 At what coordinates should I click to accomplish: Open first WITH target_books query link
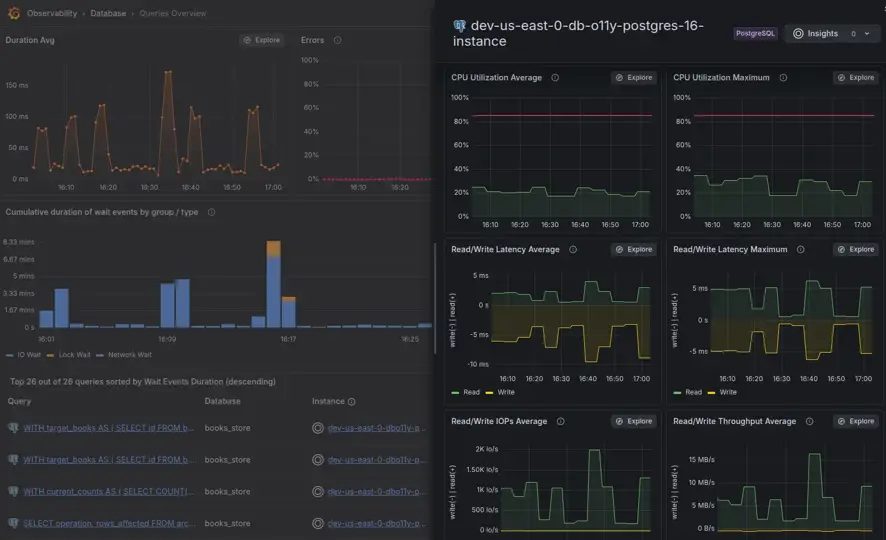pyautogui.click(x=108, y=428)
